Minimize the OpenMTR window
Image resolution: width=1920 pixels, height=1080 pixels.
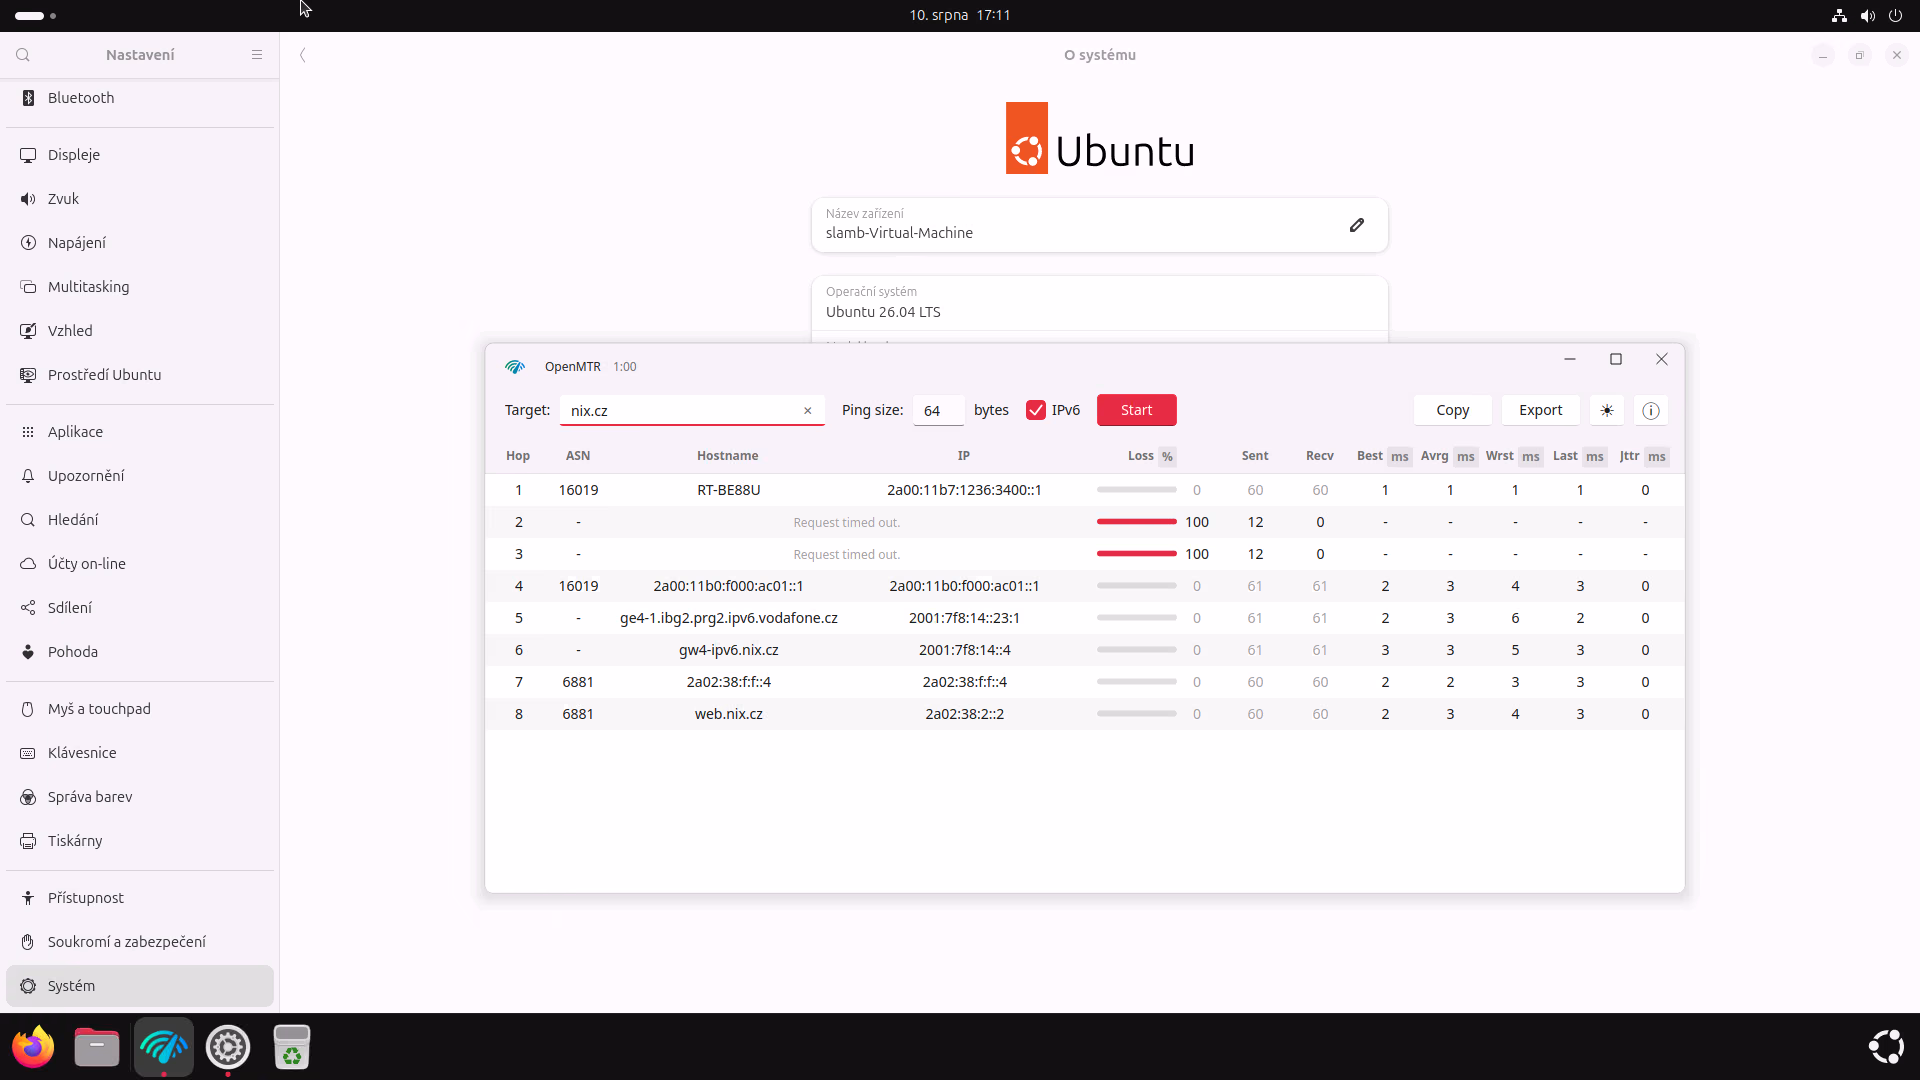coord(1570,359)
